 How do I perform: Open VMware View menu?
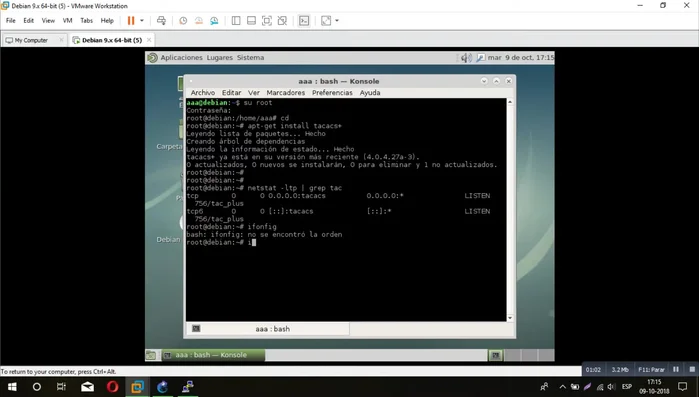point(48,20)
